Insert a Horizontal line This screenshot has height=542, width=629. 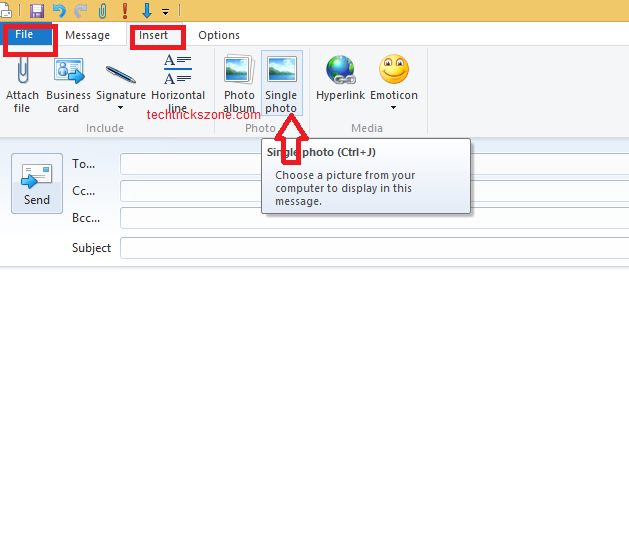point(178,84)
